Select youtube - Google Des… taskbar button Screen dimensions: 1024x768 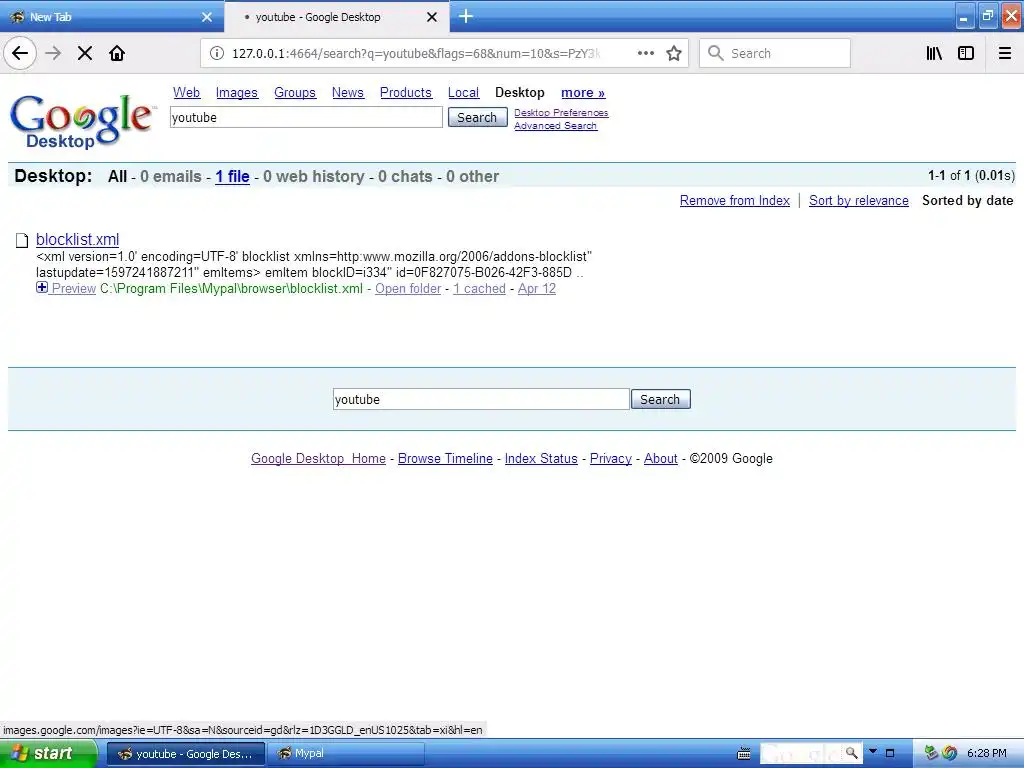[x=185, y=754]
